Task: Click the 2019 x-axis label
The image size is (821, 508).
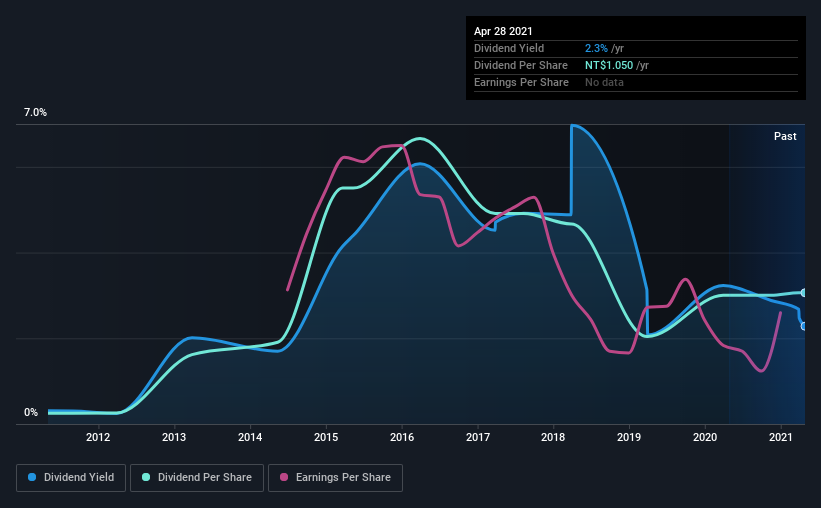Action: (x=629, y=437)
